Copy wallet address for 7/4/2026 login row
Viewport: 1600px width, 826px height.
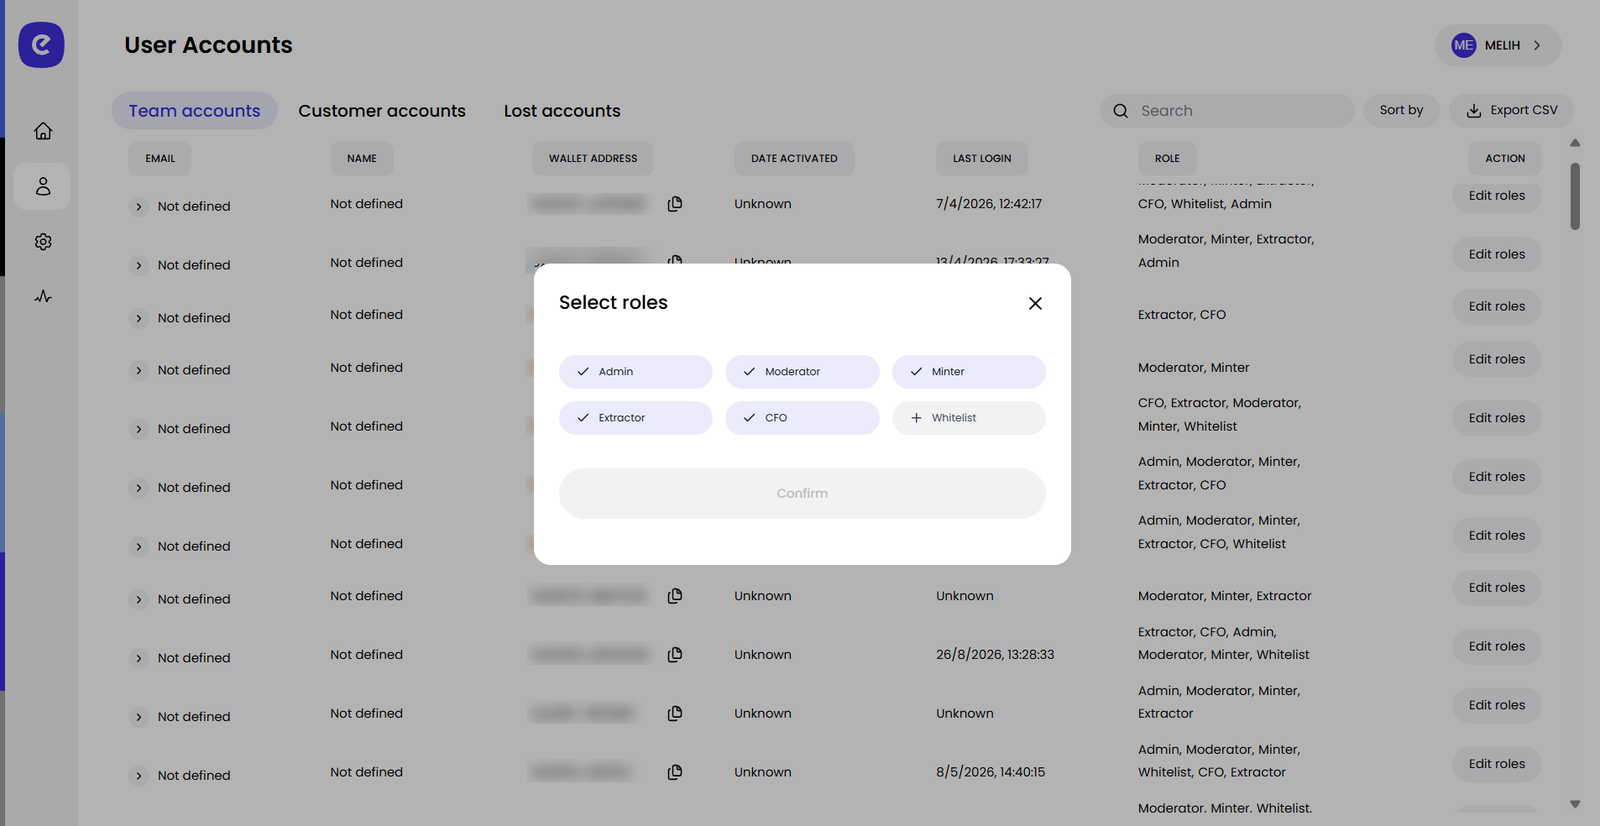coord(675,204)
